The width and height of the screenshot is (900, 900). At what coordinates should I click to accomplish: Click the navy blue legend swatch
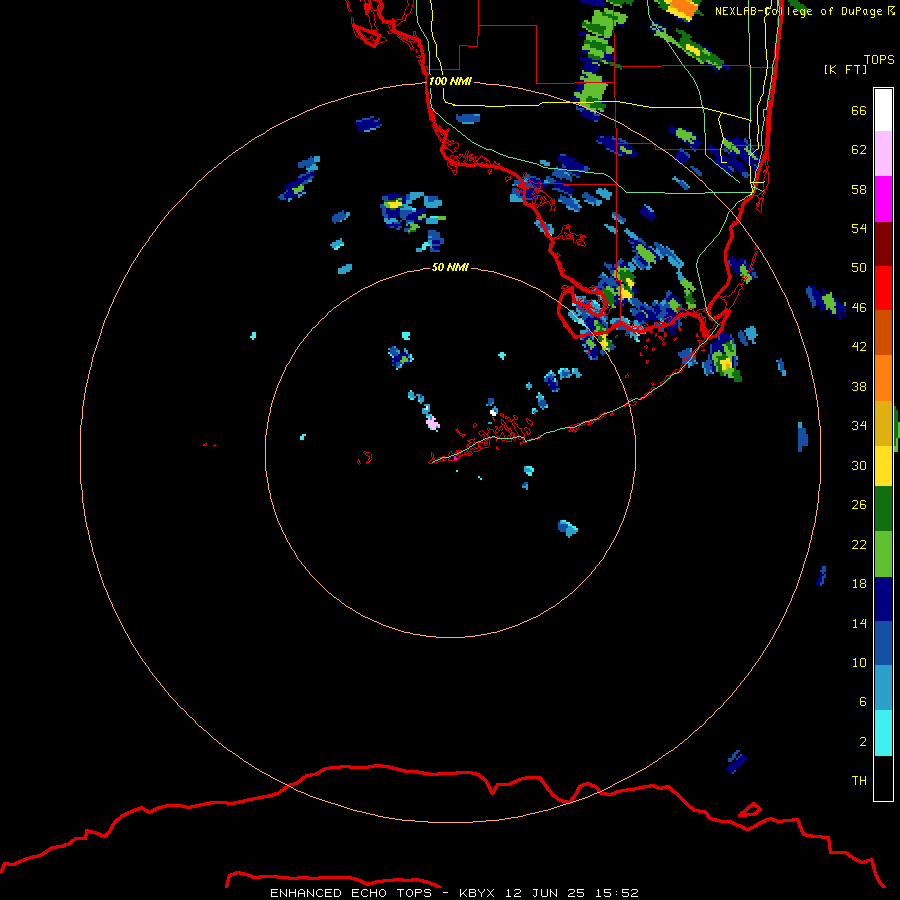point(883,599)
